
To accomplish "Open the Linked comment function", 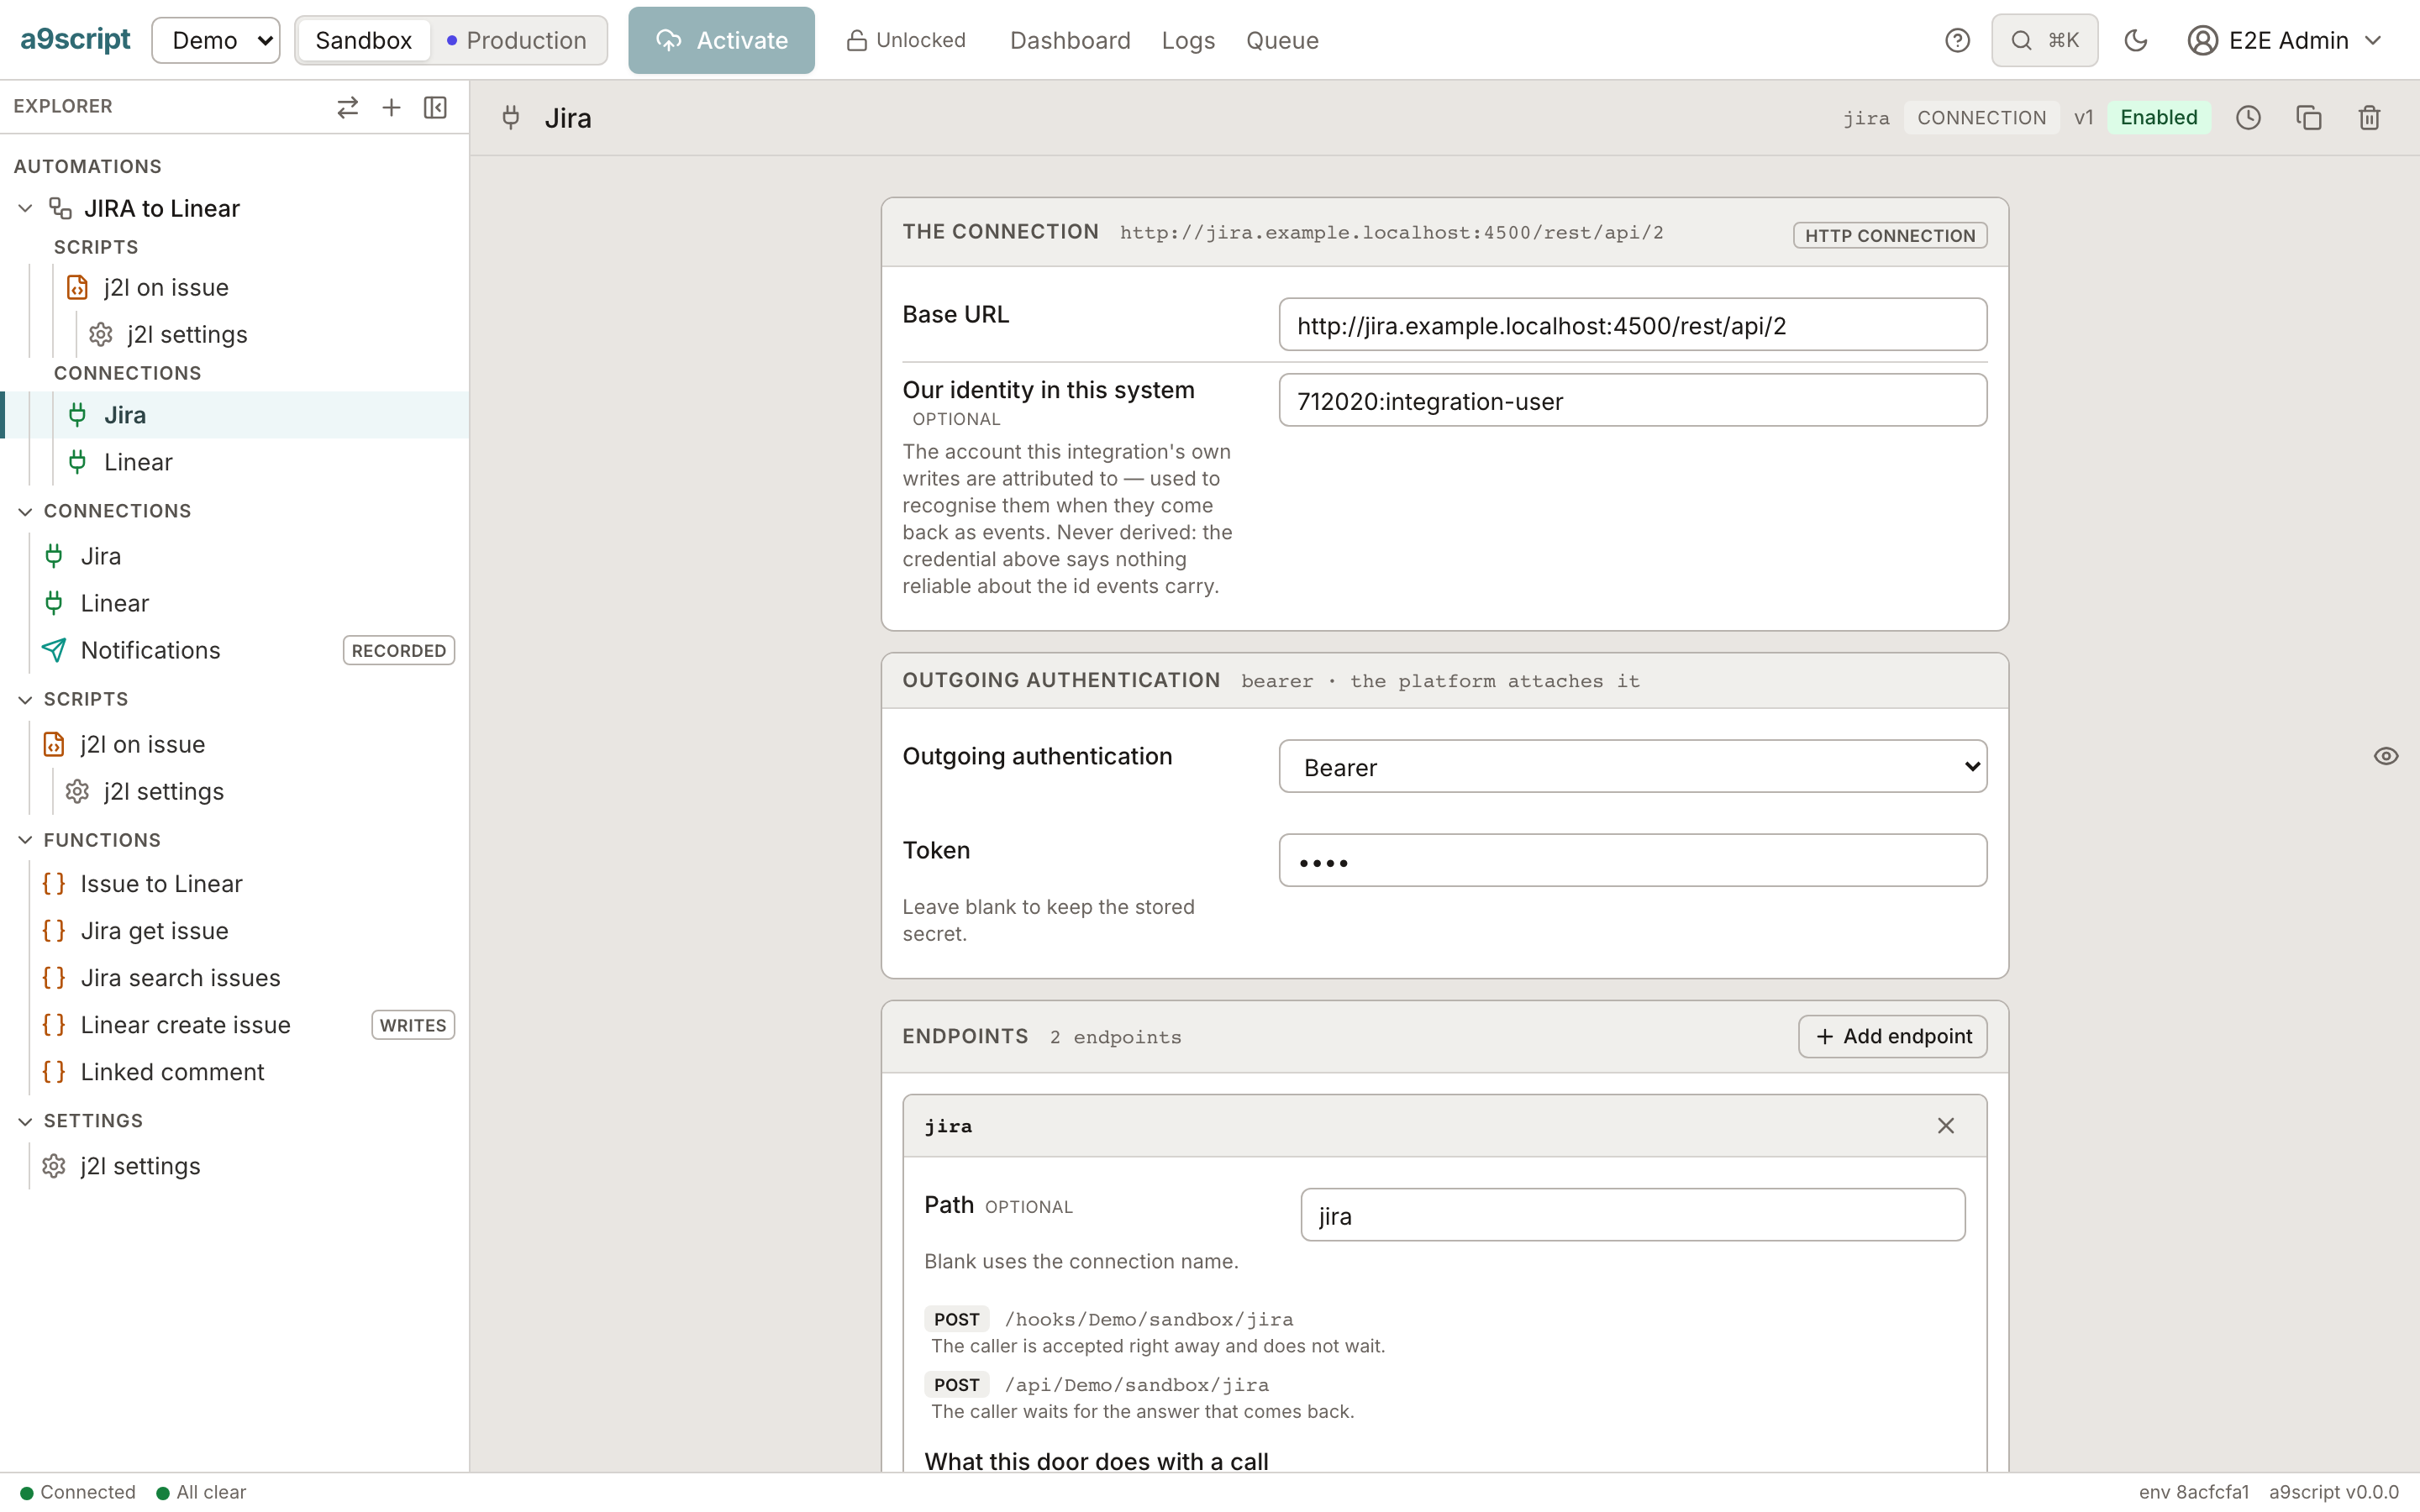I will [172, 1072].
